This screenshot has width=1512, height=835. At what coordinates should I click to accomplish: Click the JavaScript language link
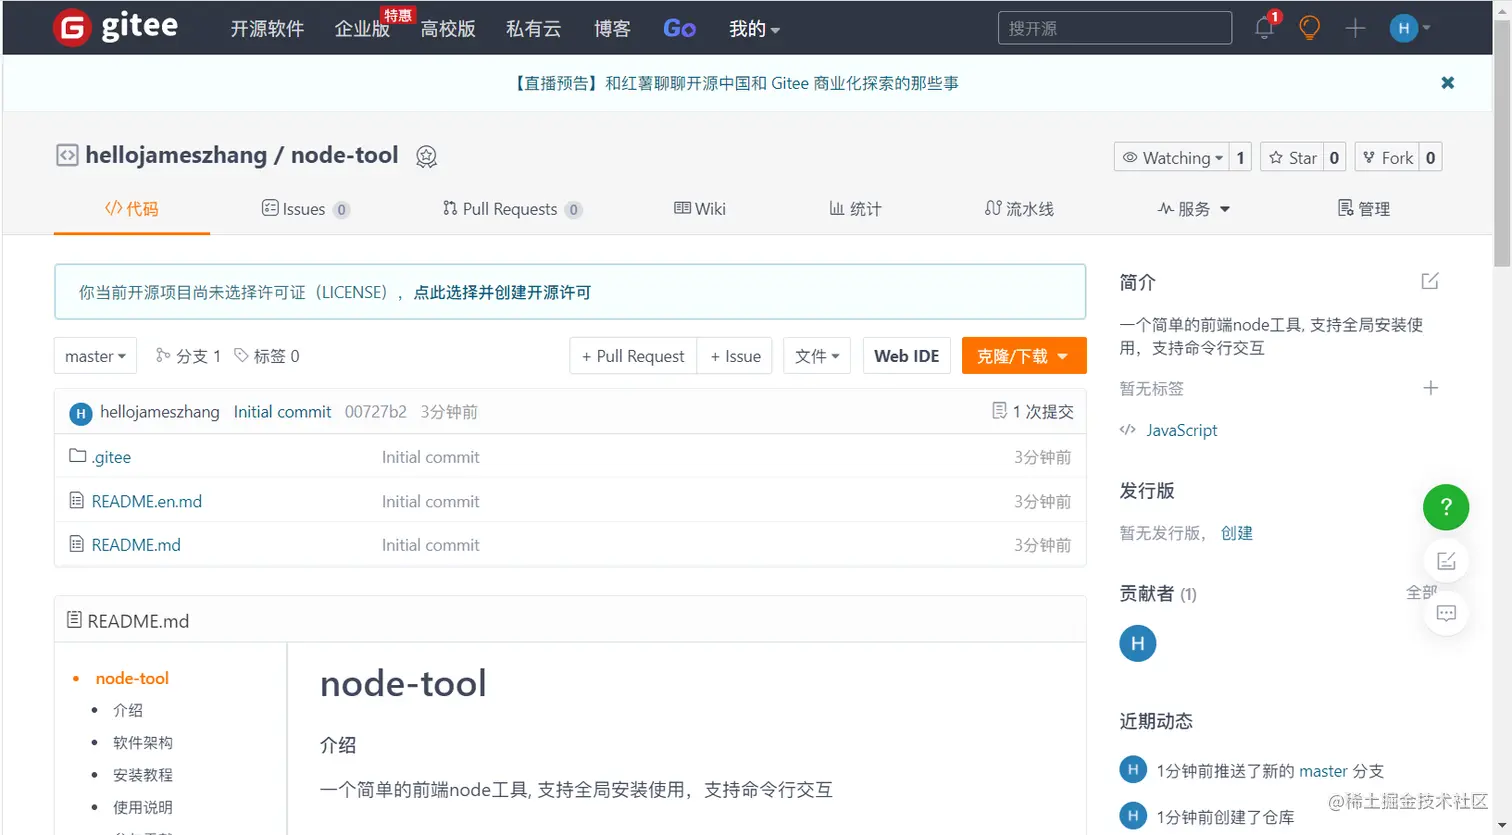click(1181, 430)
